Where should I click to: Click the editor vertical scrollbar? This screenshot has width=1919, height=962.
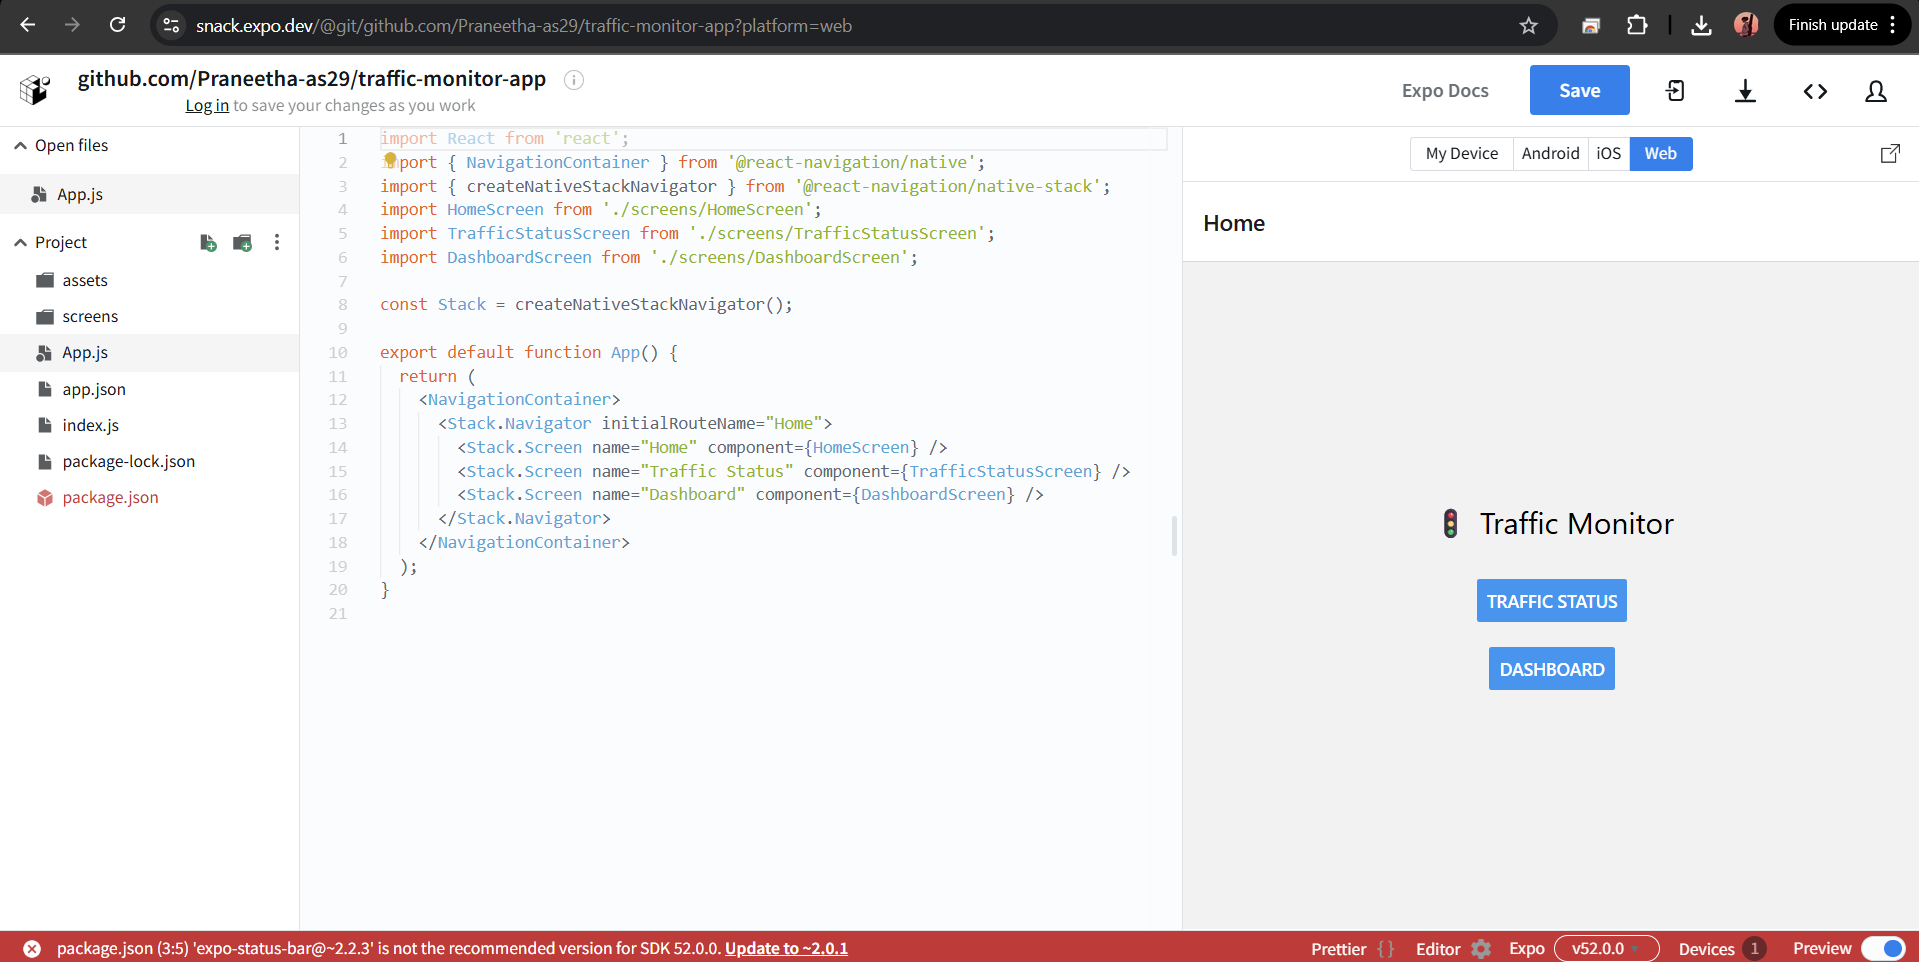click(x=1174, y=535)
